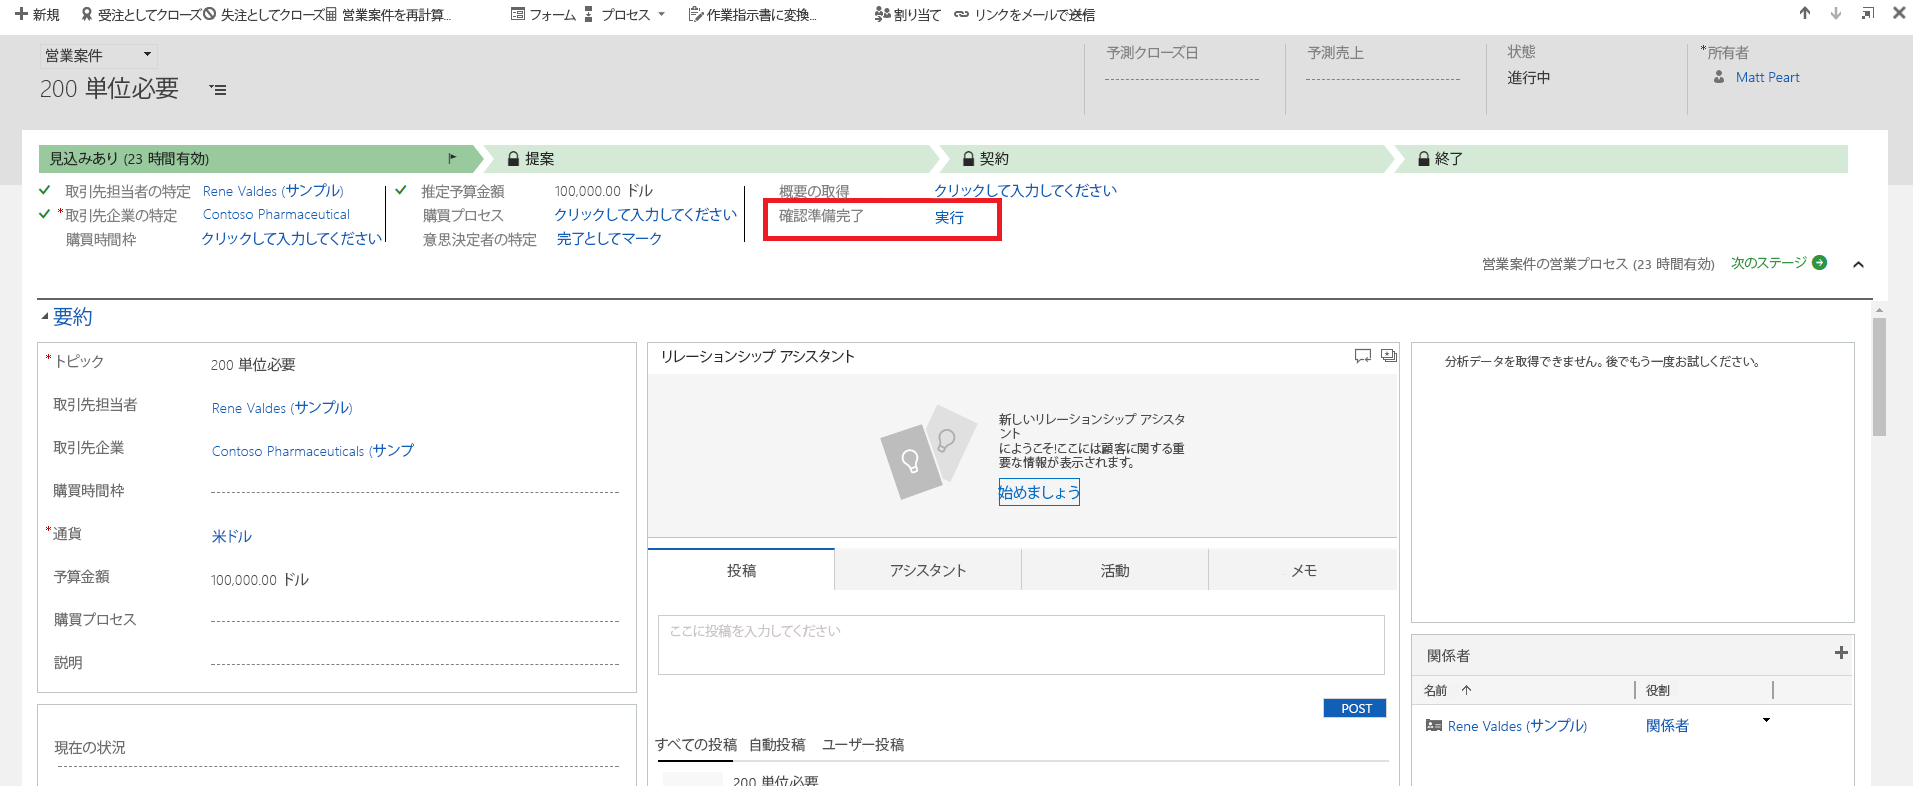Viewport: 1913px width, 786px height.
Task: Click the assistant multi-window icon
Action: tap(1389, 356)
